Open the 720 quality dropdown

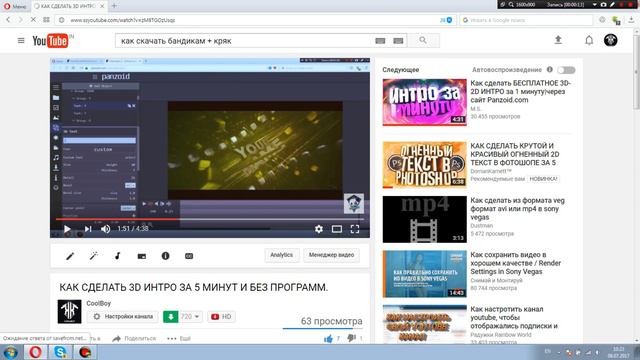pyautogui.click(x=190, y=317)
